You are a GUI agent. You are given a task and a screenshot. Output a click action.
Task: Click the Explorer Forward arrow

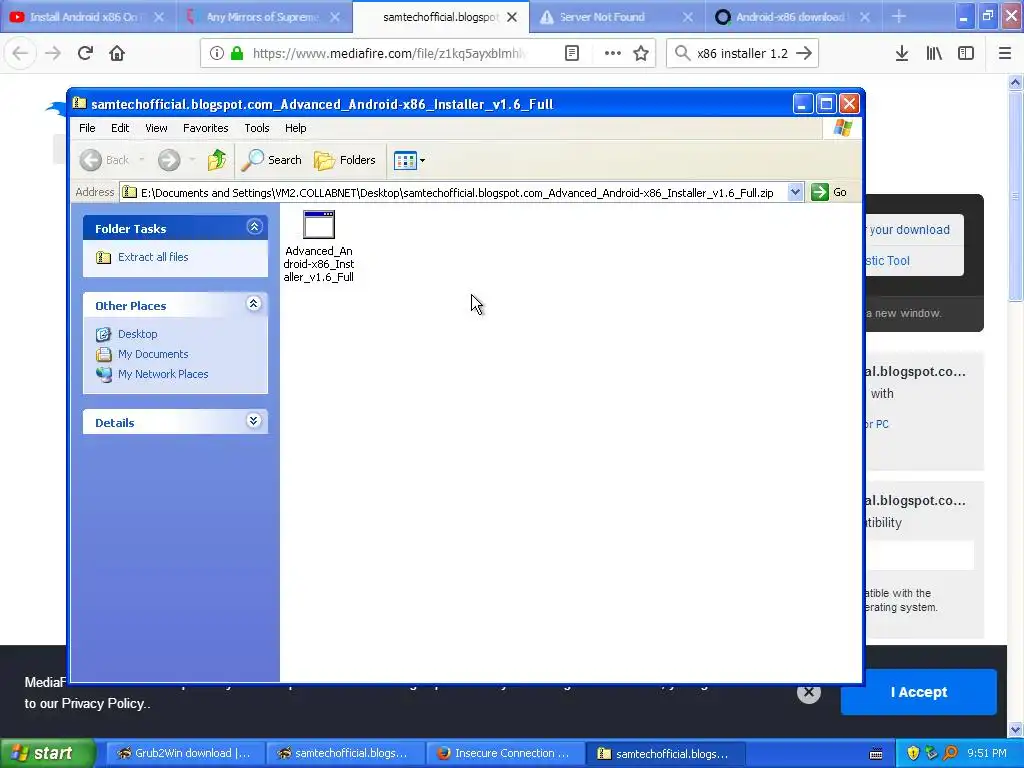coord(169,160)
